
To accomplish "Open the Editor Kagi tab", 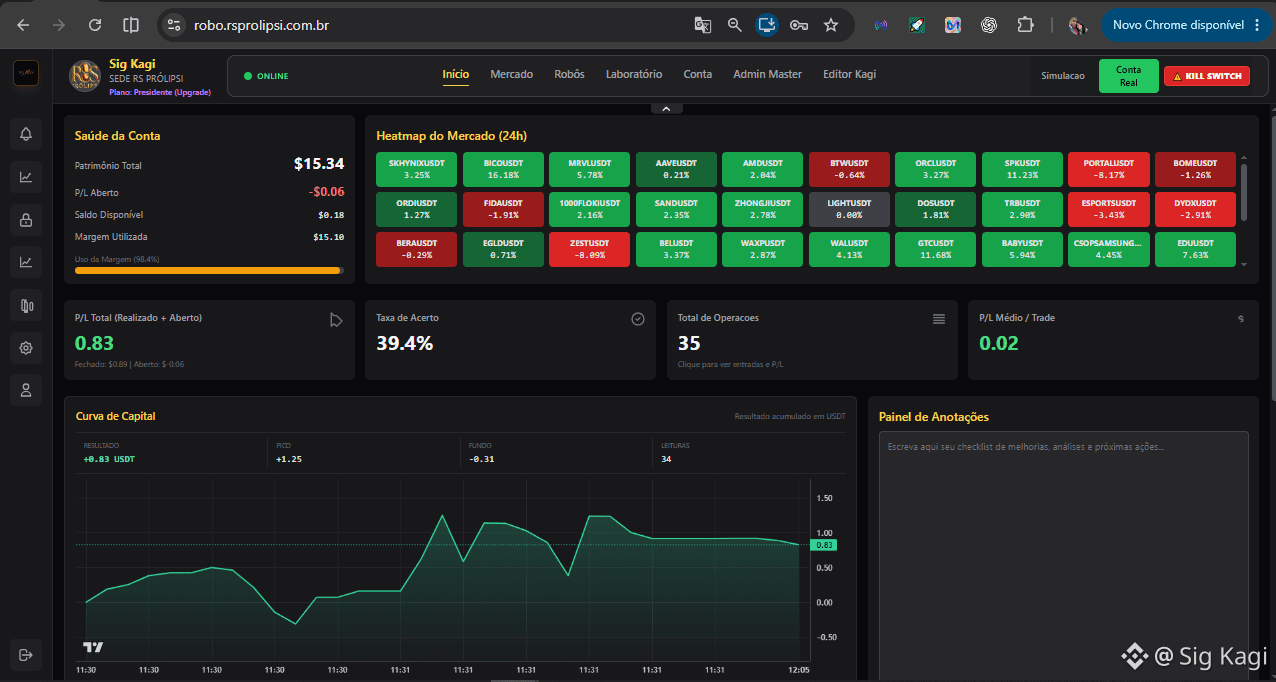I will 849,74.
